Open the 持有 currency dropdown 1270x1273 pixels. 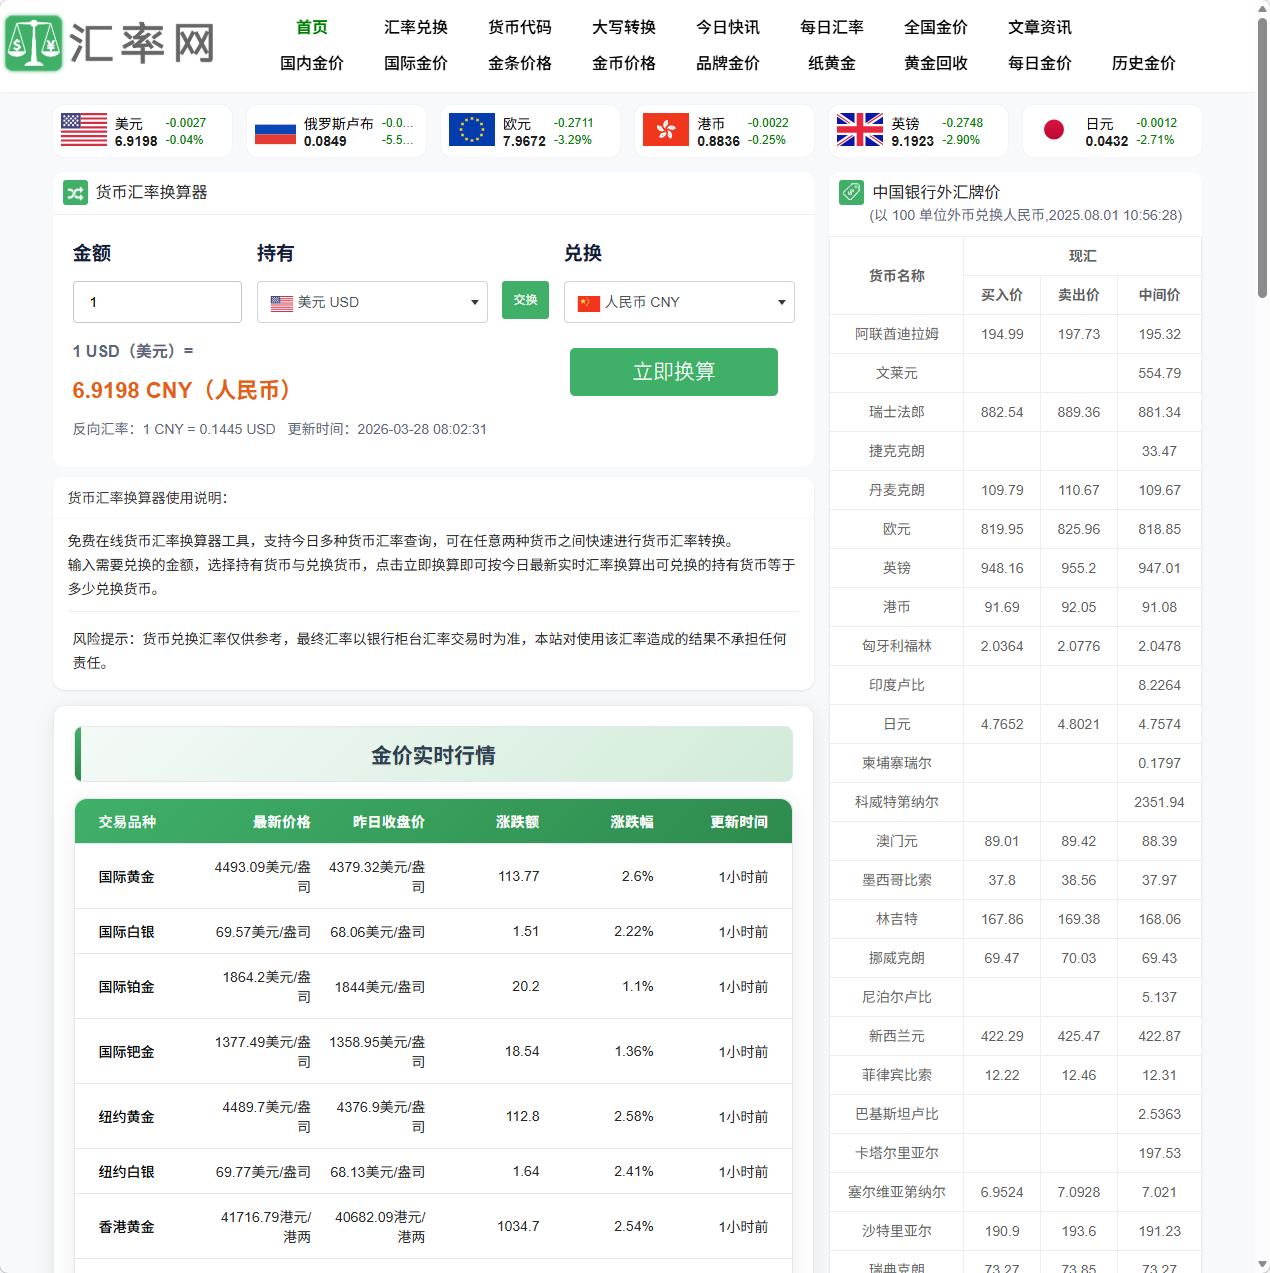click(x=472, y=301)
